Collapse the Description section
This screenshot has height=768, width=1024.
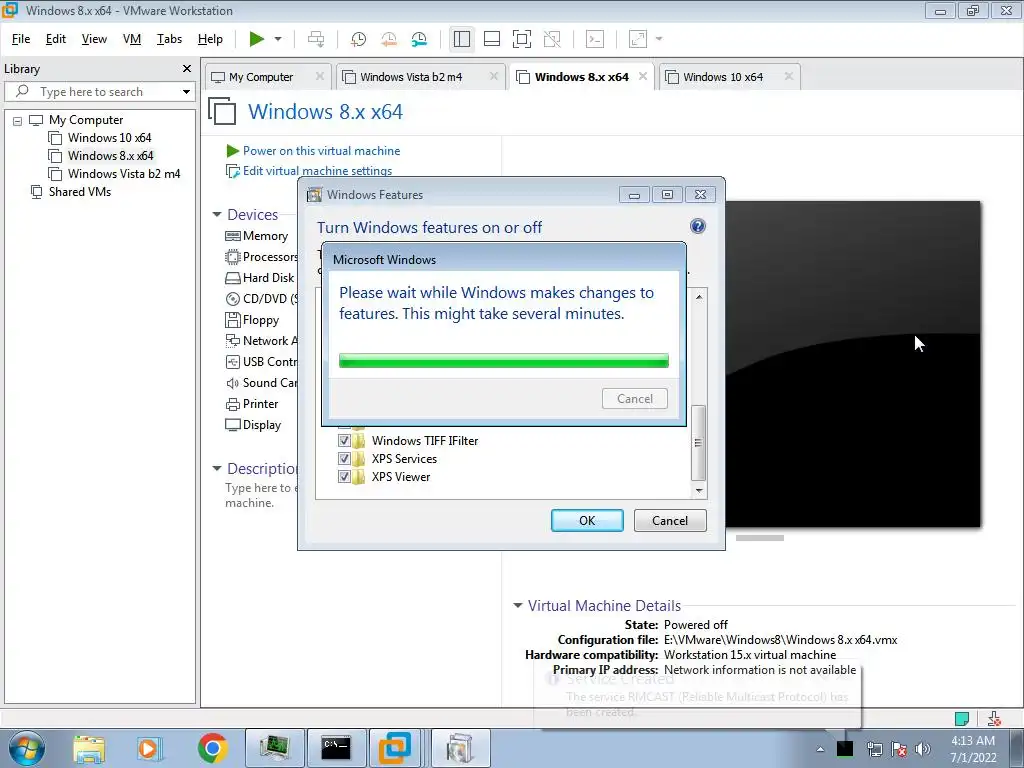217,468
